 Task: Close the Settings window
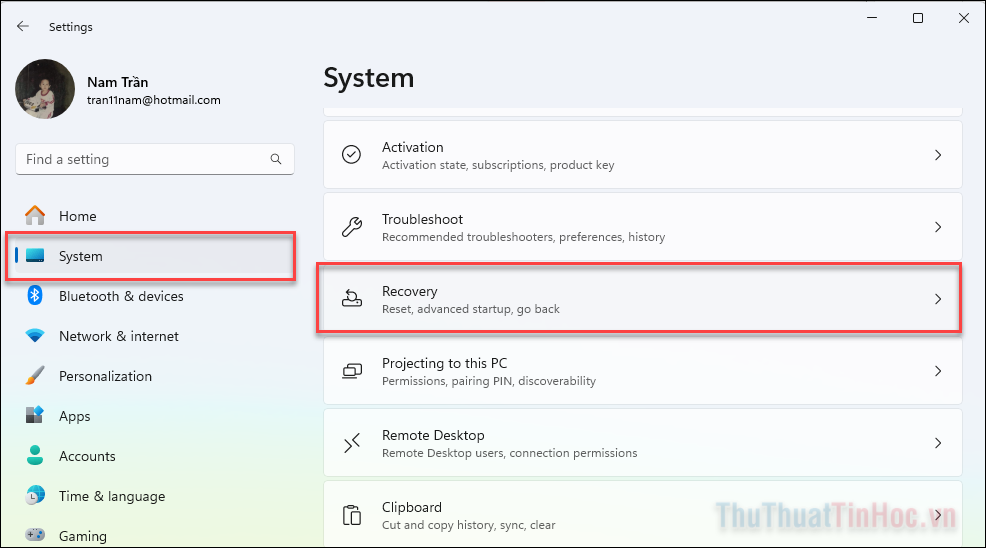click(963, 18)
